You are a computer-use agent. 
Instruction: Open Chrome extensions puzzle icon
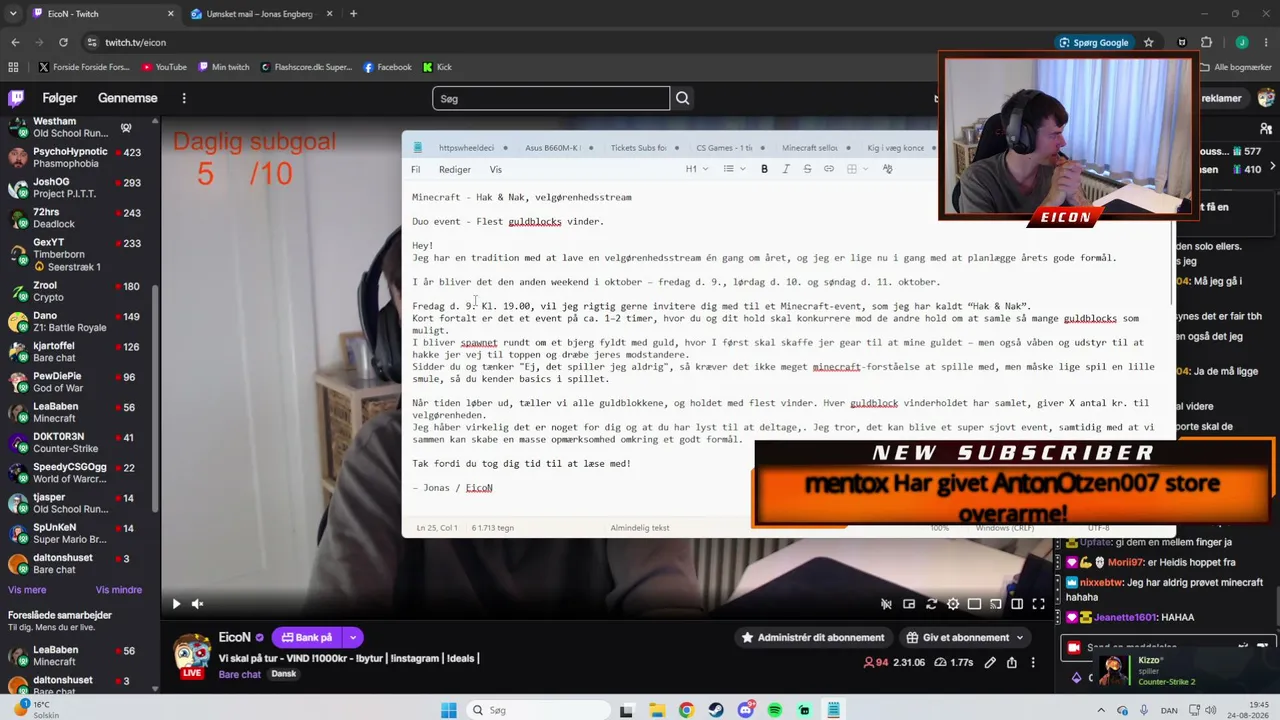pos(1206,42)
